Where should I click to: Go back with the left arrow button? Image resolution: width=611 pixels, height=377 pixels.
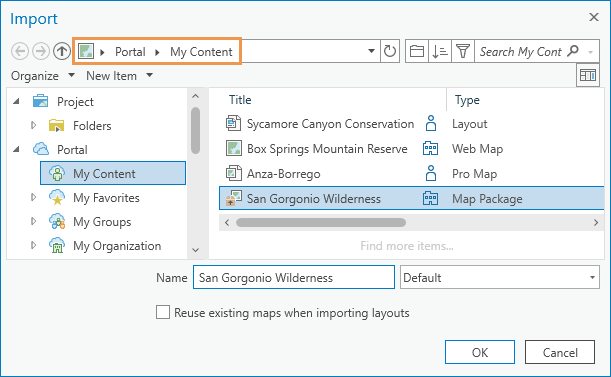[x=20, y=51]
